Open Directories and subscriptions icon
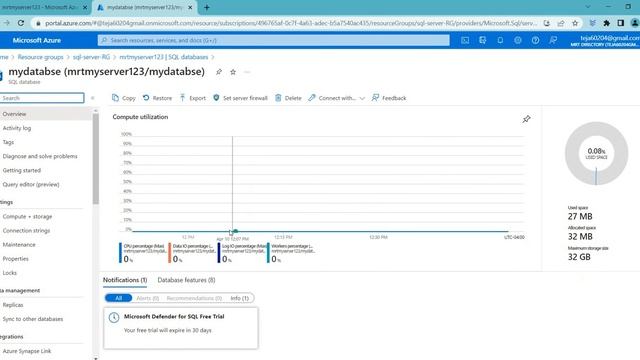Image resolution: width=640 pixels, height=360 pixels. pyautogui.click(x=482, y=40)
